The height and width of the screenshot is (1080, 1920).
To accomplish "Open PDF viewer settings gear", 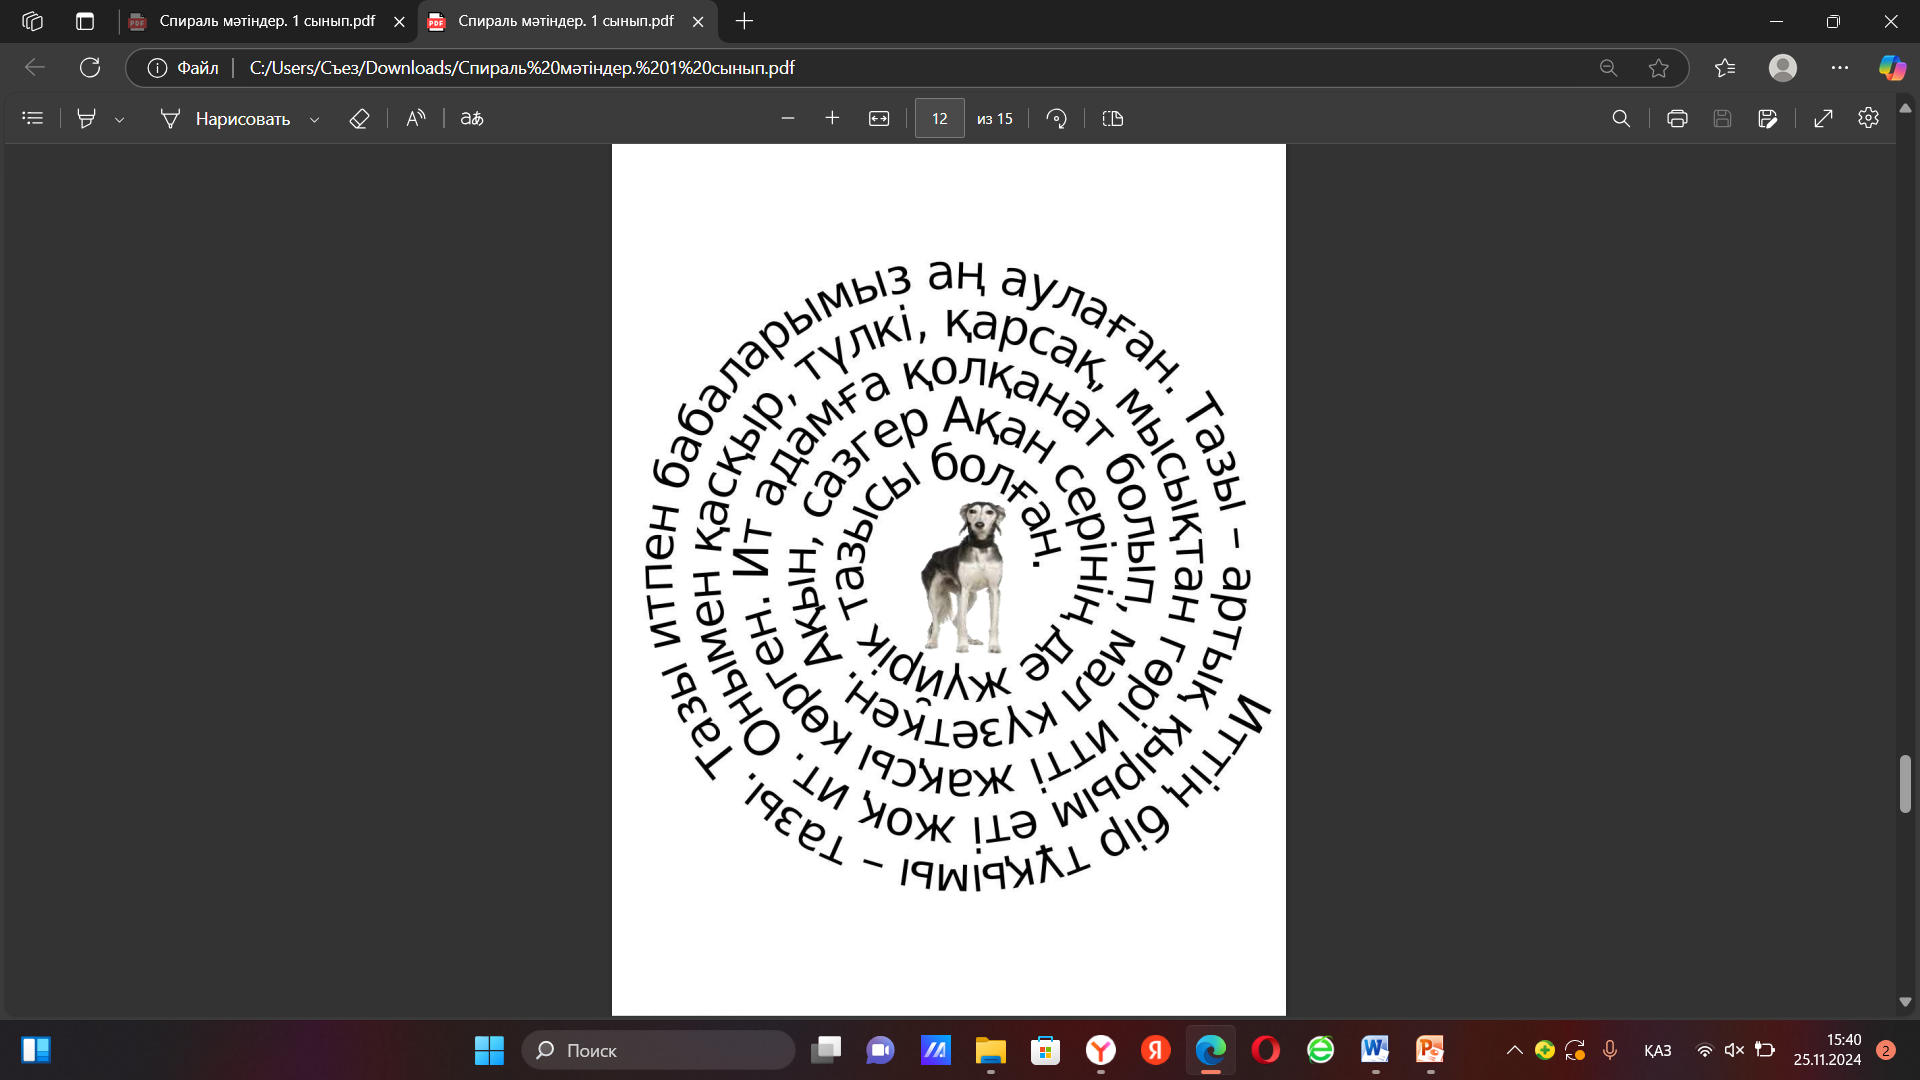I will pyautogui.click(x=1868, y=118).
